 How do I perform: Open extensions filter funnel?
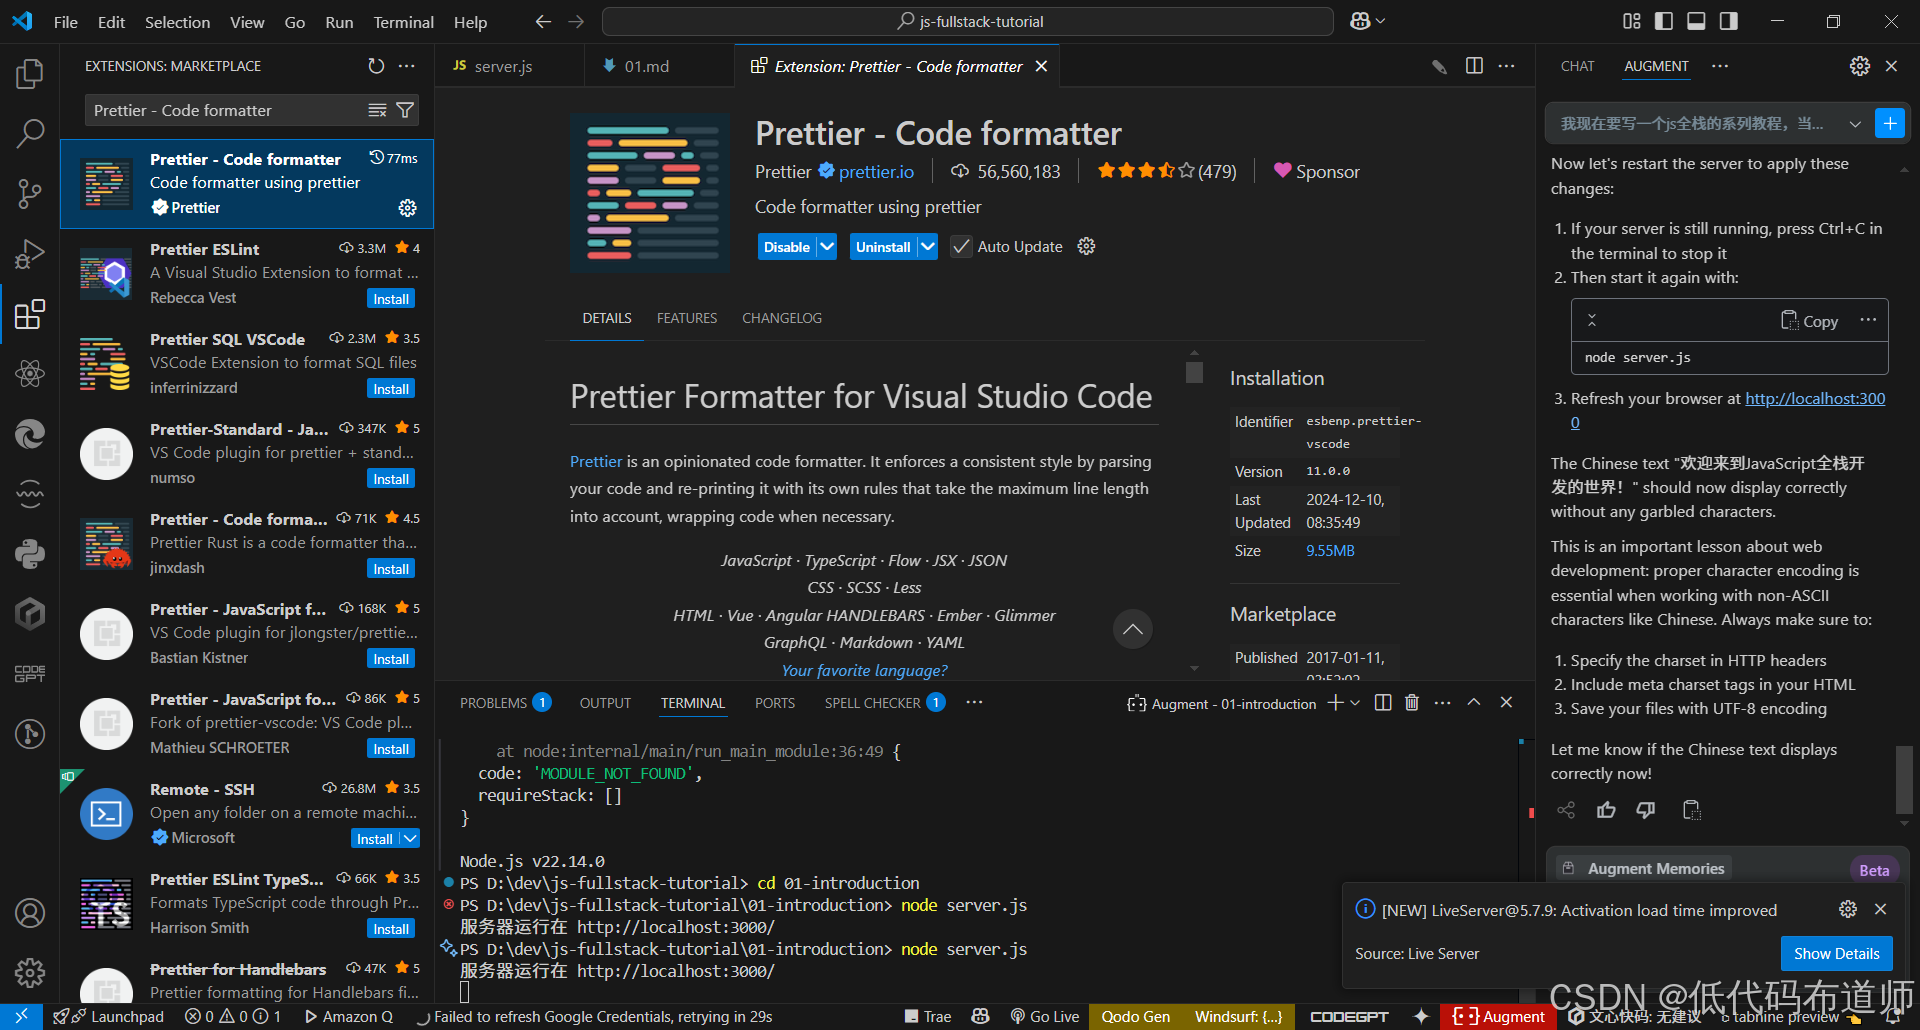point(405,110)
